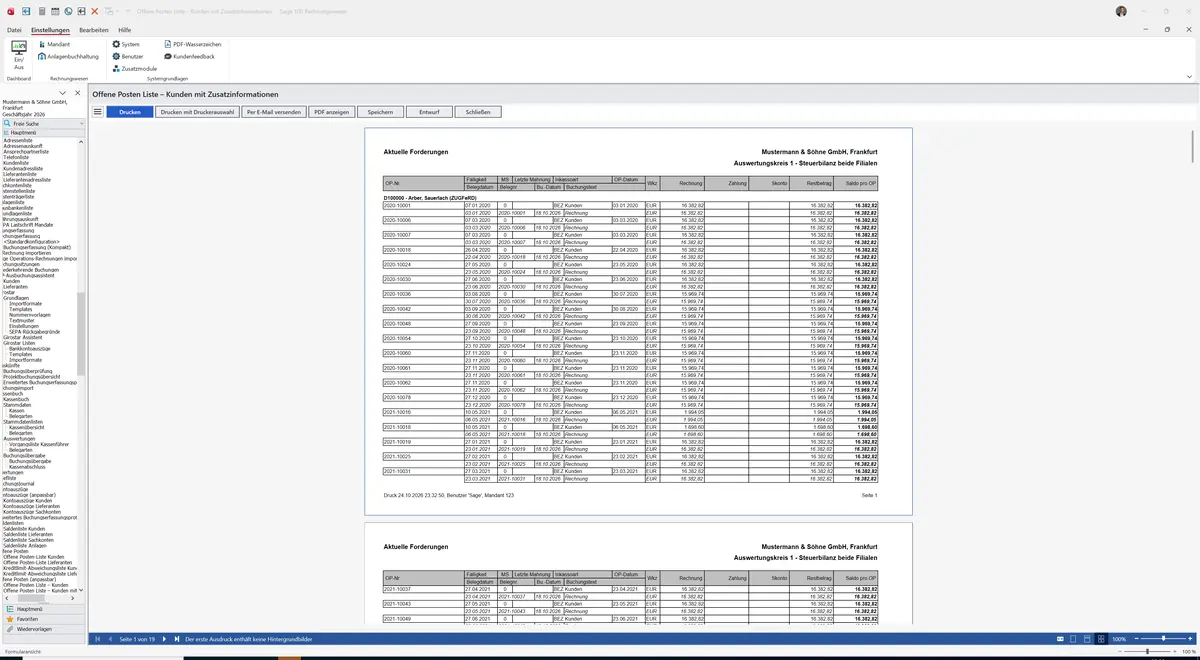Click the Drucken button

point(130,112)
